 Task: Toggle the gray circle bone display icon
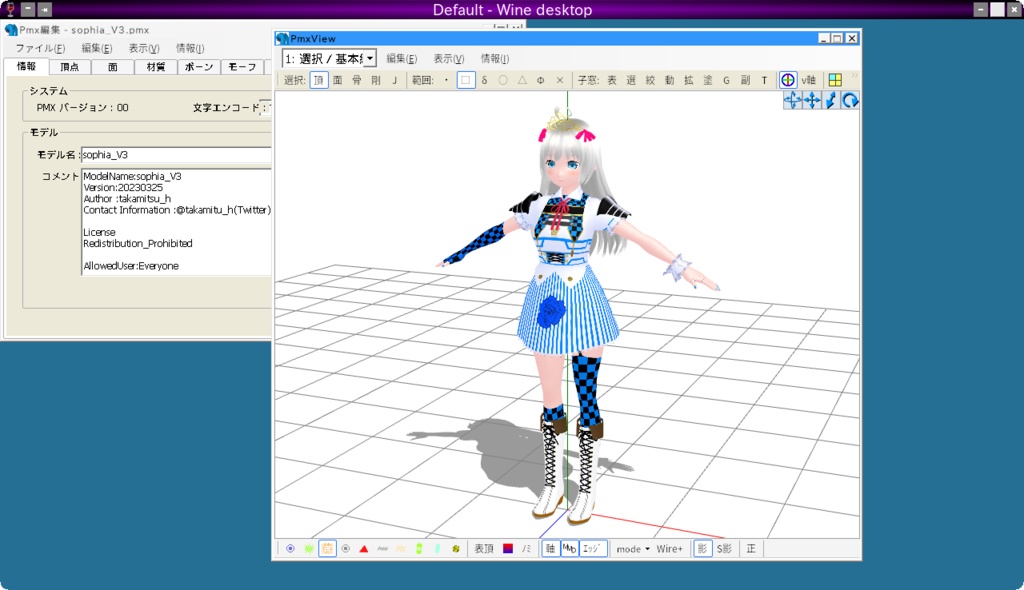[345, 549]
